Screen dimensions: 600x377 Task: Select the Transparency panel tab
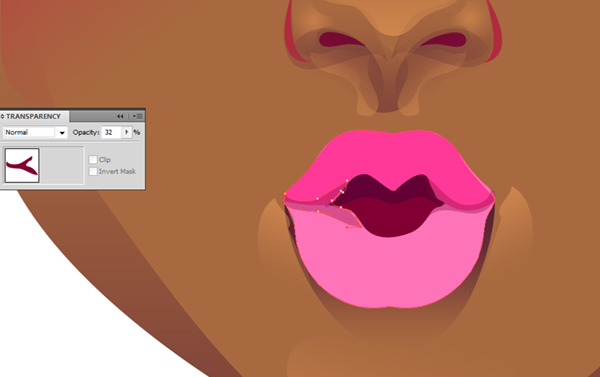pos(33,116)
